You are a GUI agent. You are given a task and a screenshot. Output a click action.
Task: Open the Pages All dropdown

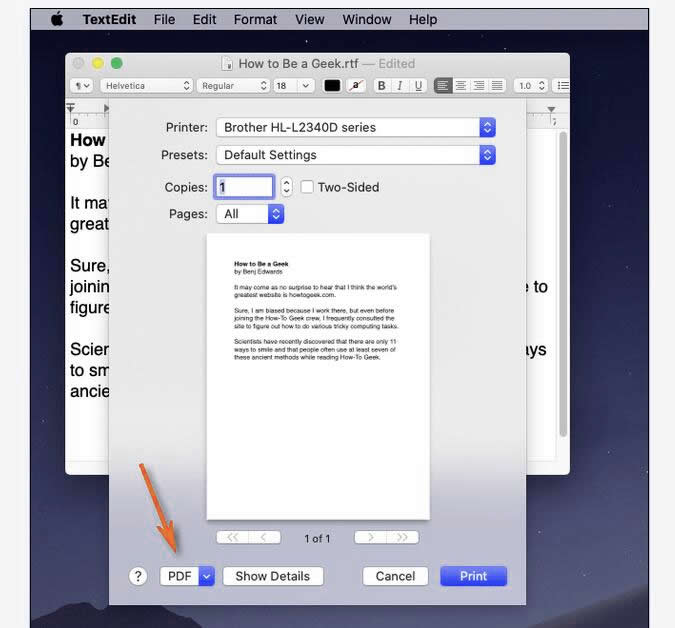click(x=250, y=214)
